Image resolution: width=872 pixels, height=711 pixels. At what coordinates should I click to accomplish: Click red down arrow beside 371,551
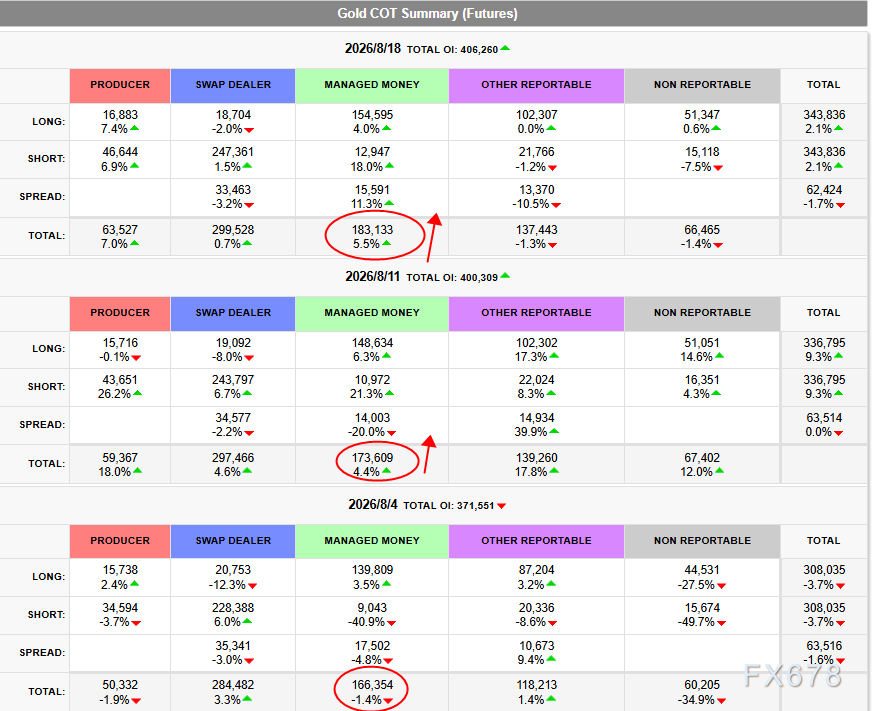click(x=502, y=506)
